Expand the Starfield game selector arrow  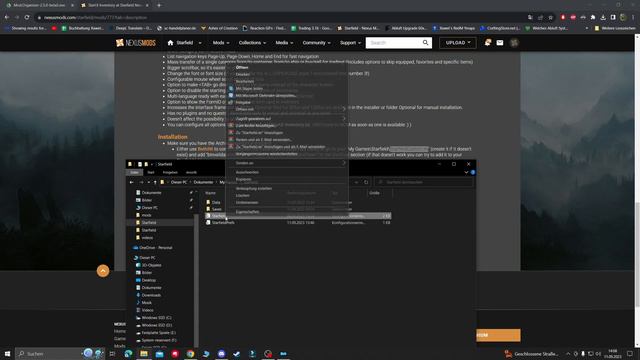200,42
